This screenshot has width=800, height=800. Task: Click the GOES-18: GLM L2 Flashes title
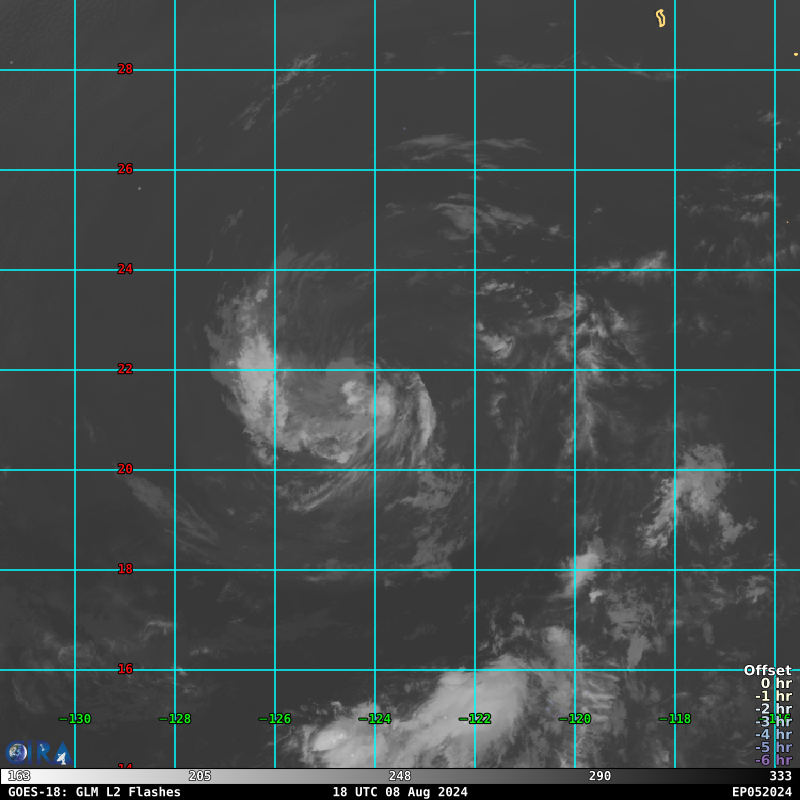[x=94, y=792]
